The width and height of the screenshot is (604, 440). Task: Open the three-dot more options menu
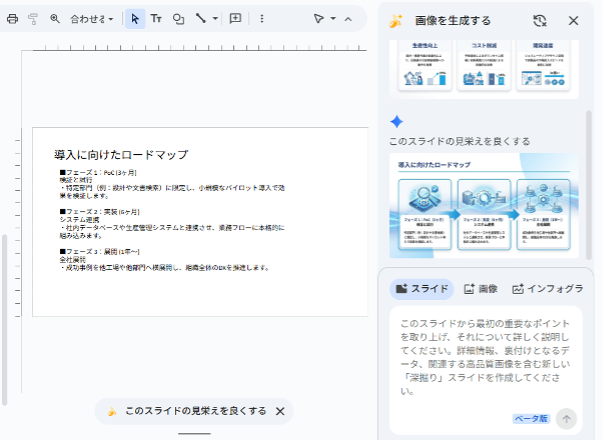pos(262,18)
